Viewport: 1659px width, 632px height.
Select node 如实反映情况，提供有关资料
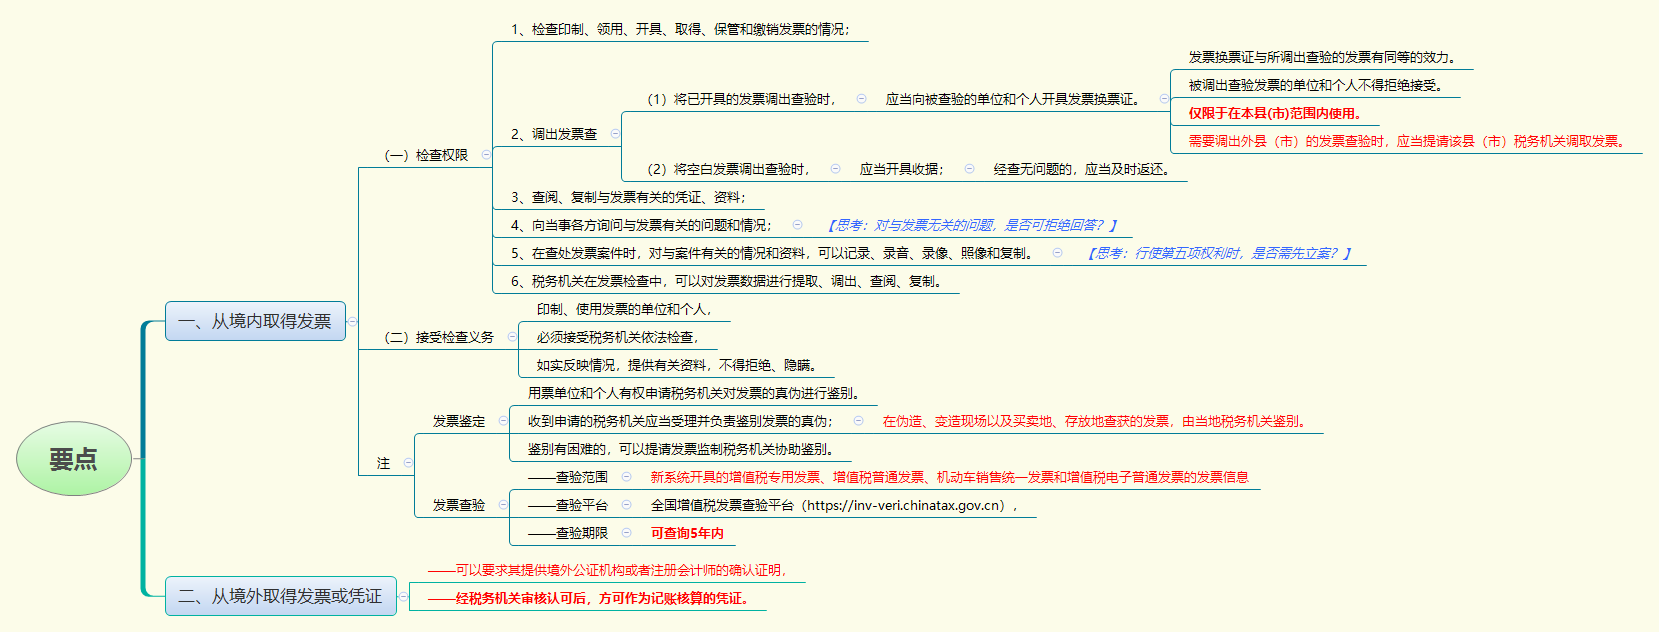click(677, 365)
